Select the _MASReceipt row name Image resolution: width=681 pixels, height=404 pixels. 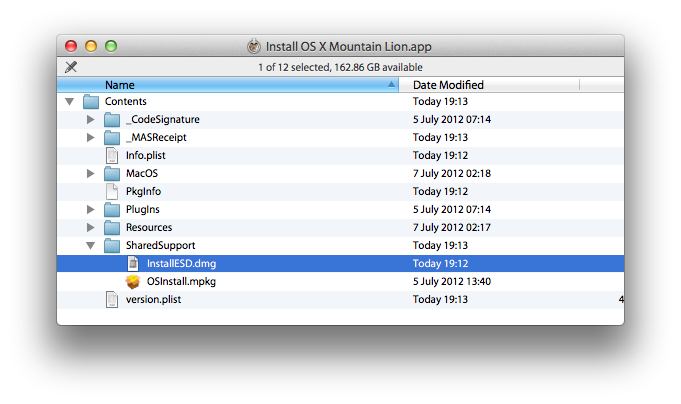pyautogui.click(x=156, y=138)
